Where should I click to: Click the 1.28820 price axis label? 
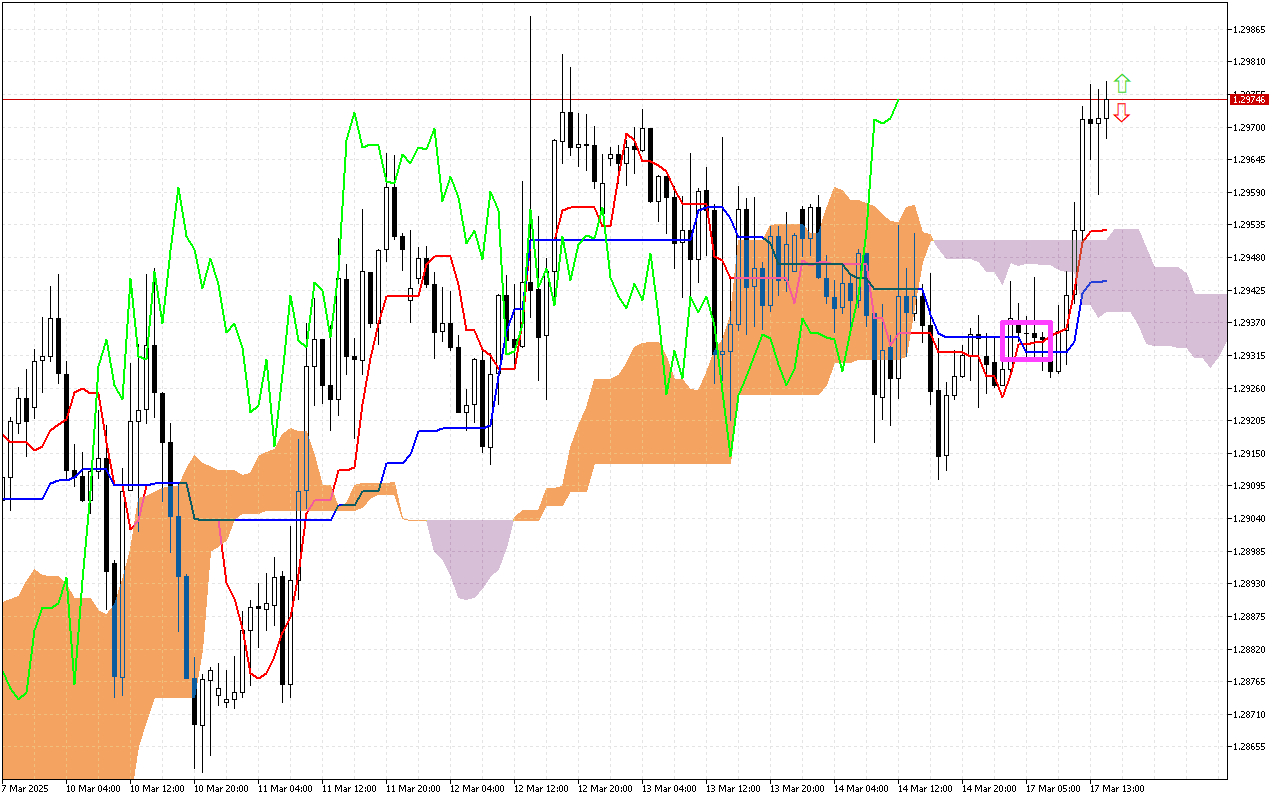pos(1249,649)
